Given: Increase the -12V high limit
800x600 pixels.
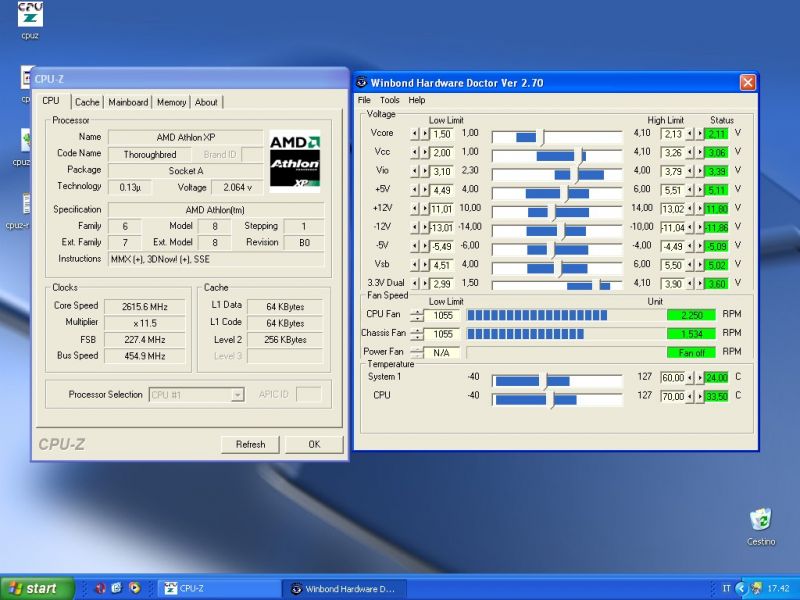Looking at the screenshot, I should pos(700,228).
